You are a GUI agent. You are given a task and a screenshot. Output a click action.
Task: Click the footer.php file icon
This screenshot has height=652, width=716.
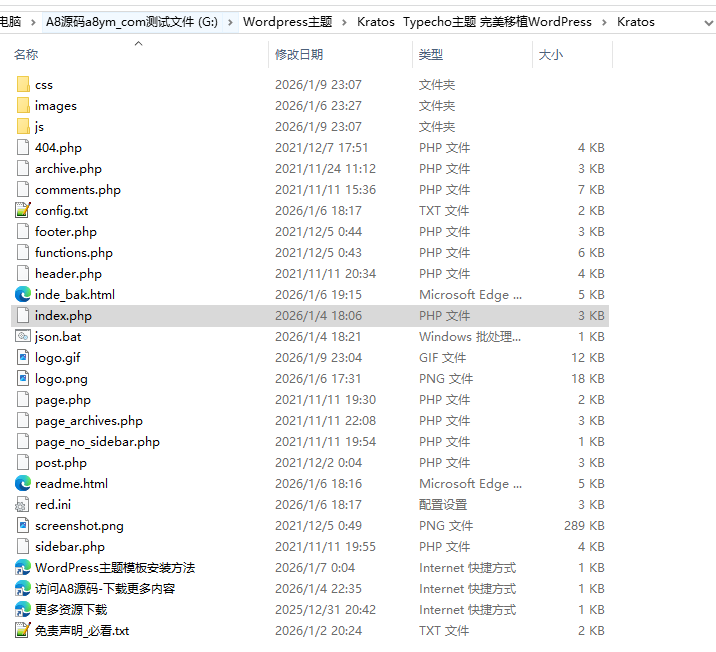click(x=23, y=231)
